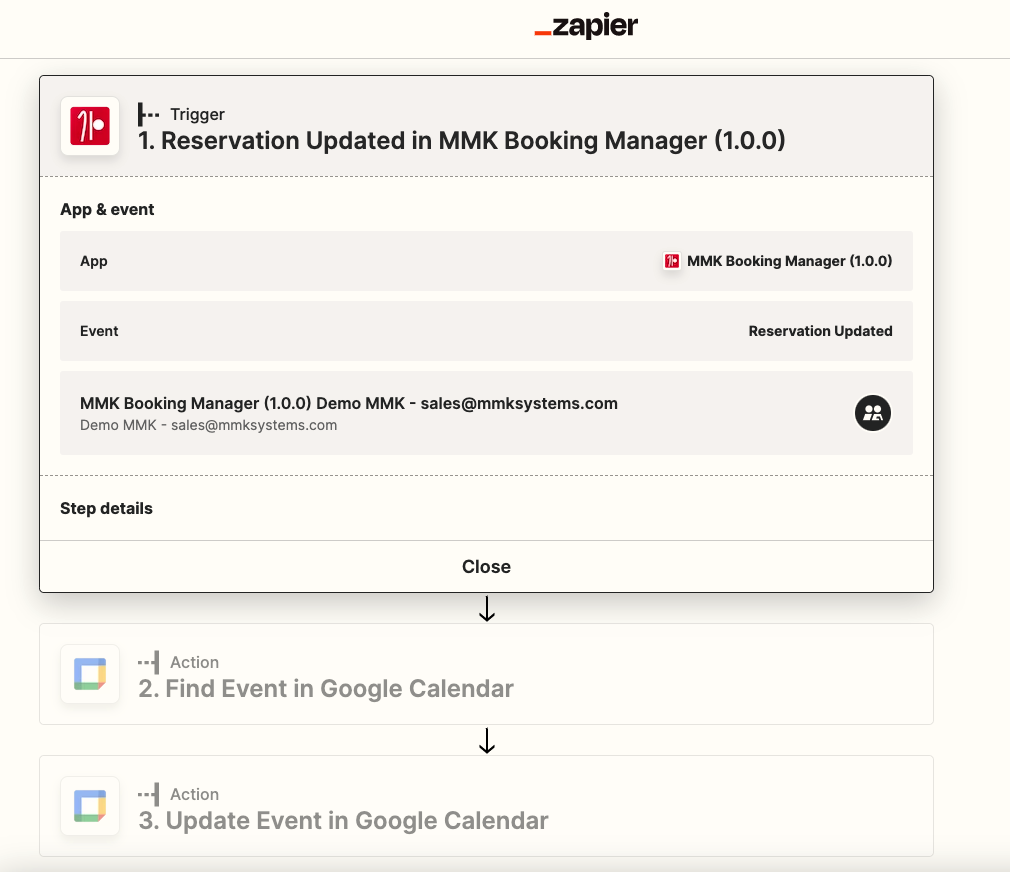Click the Google Calendar icon on step 2
1010x872 pixels.
(x=90, y=674)
